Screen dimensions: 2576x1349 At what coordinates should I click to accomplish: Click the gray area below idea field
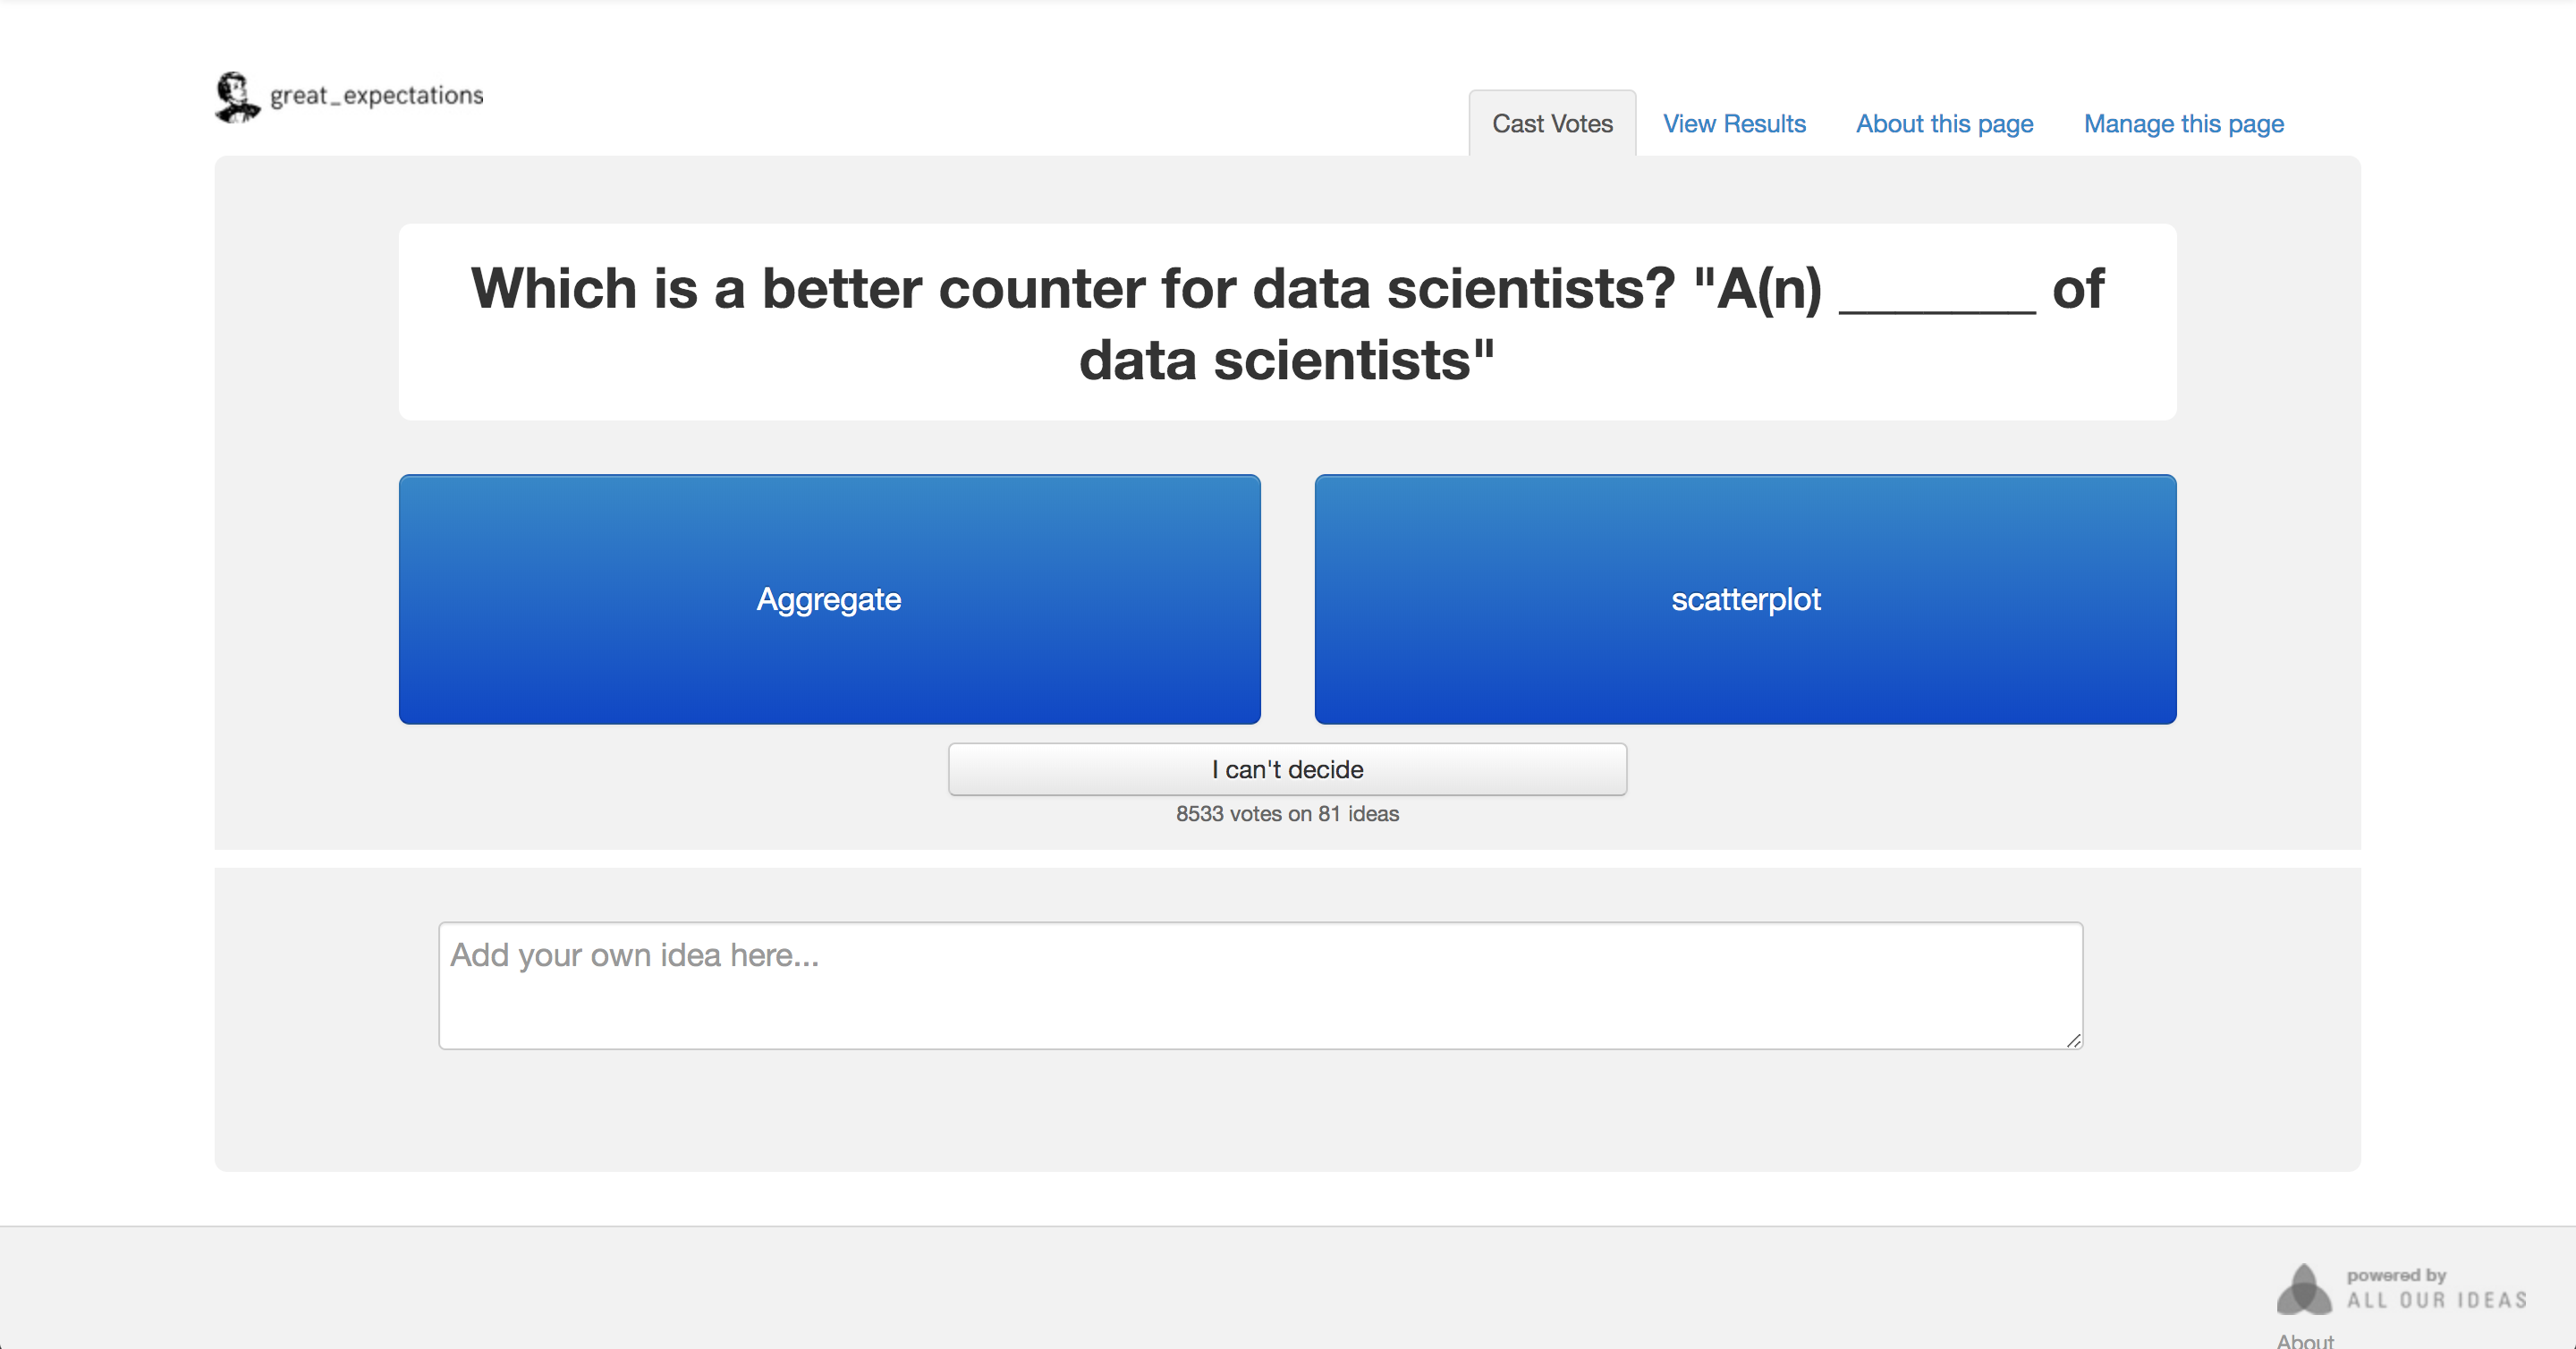(x=1287, y=1110)
